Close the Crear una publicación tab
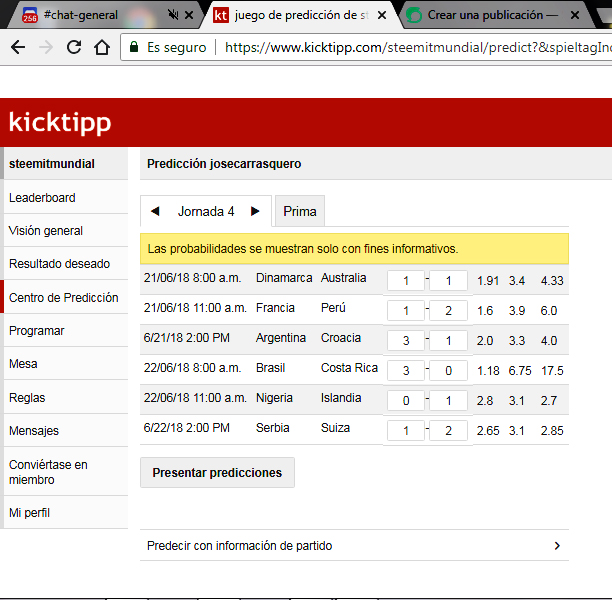This screenshot has height=600, width=612. [x=575, y=15]
